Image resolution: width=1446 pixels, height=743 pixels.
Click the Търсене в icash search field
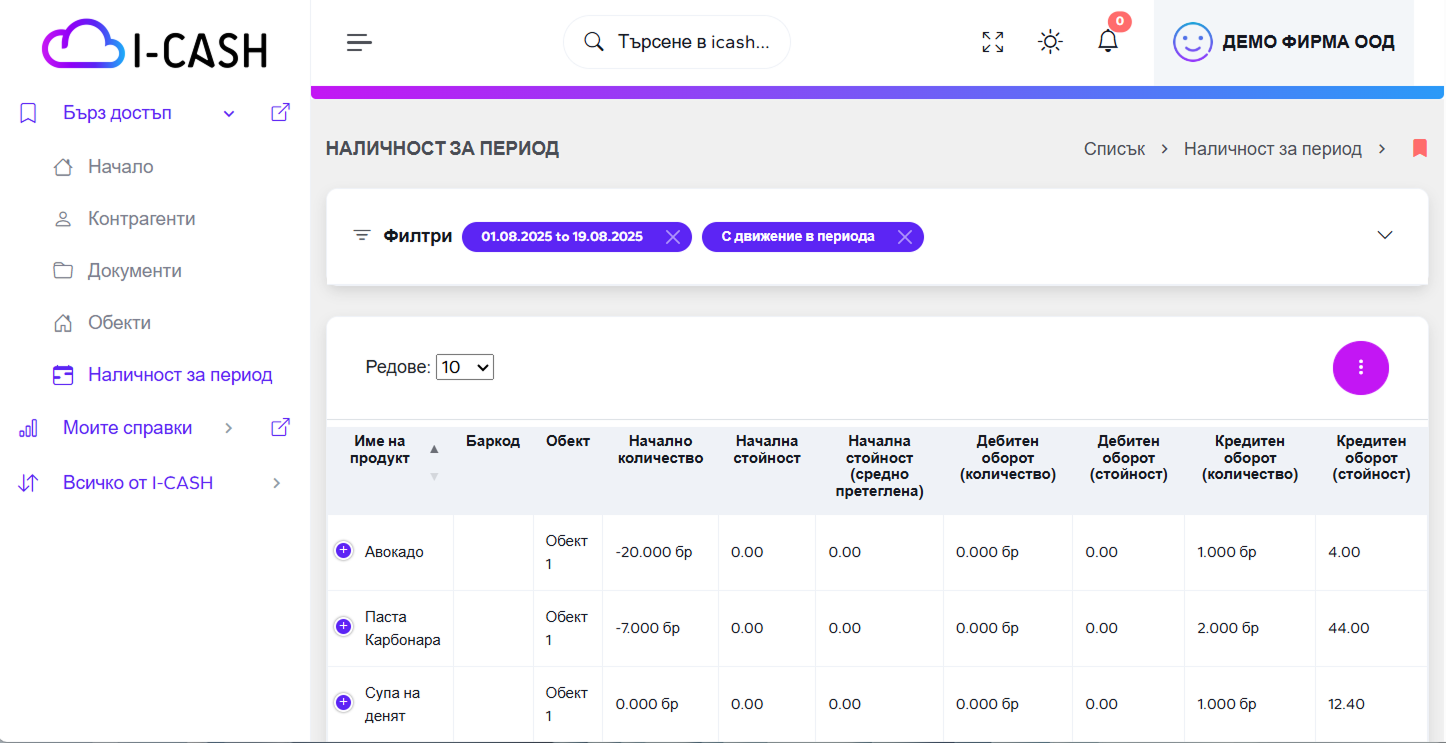point(692,42)
